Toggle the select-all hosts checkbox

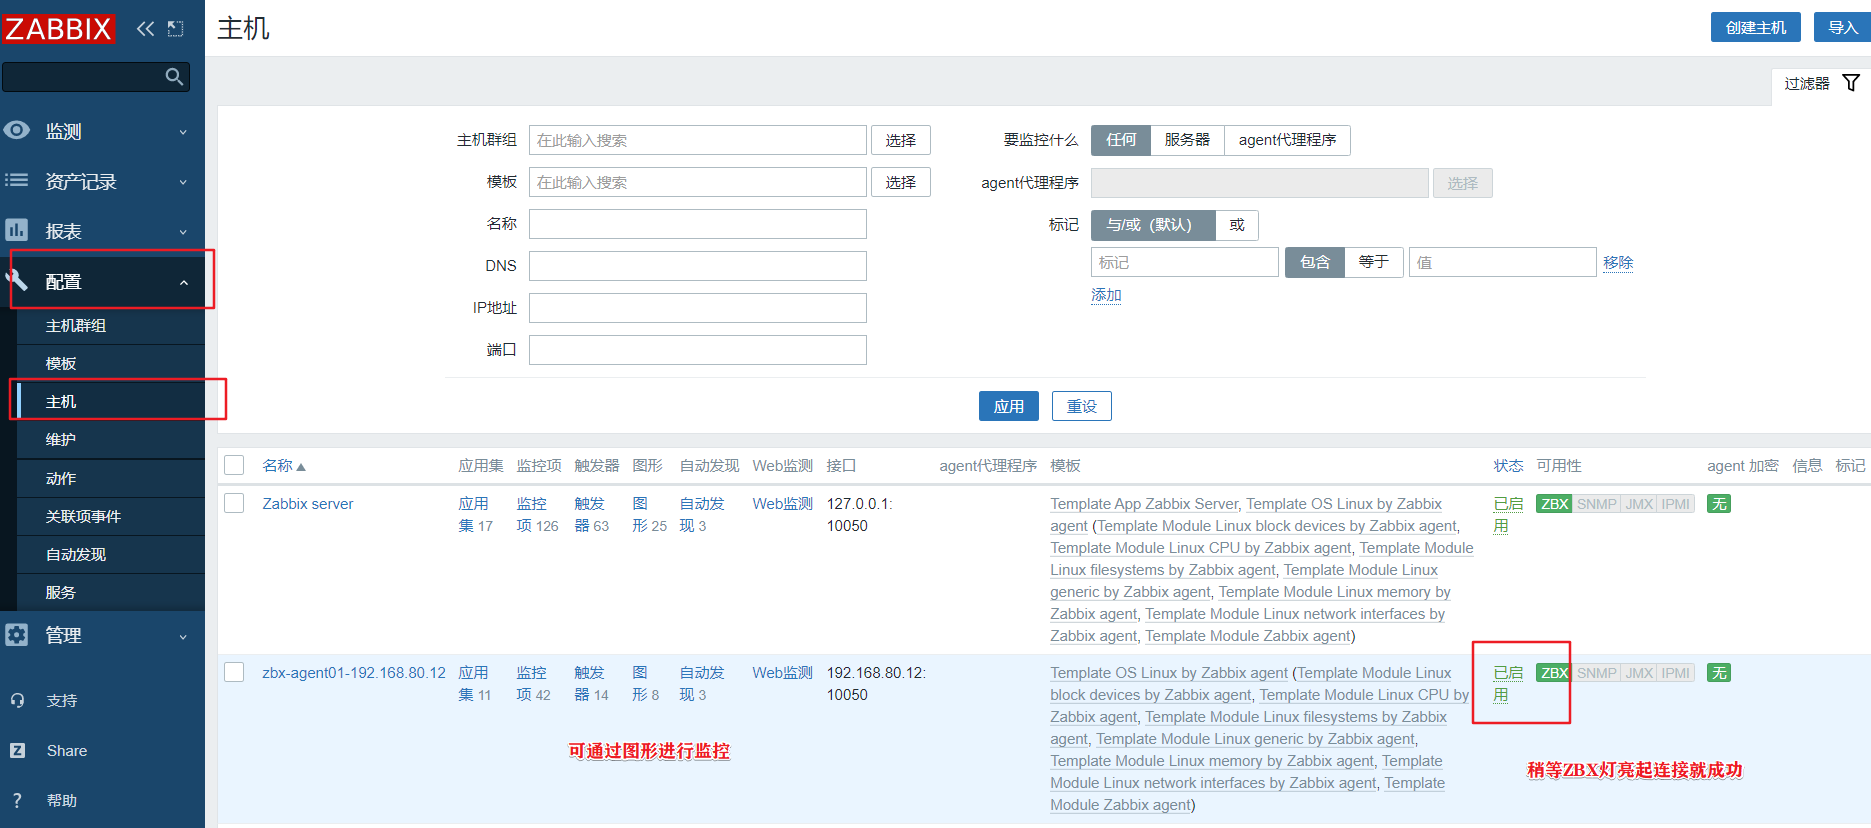click(234, 465)
